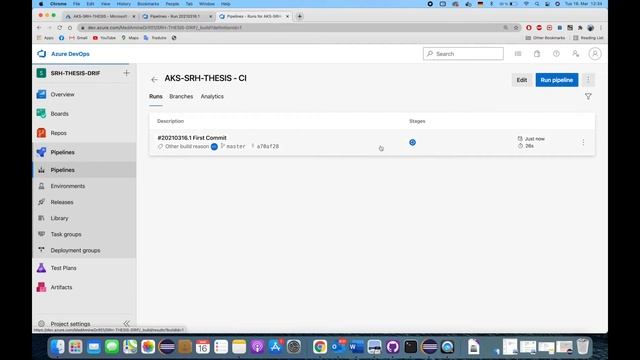Focus the Azure DevOps Search box

pyautogui.click(x=463, y=54)
